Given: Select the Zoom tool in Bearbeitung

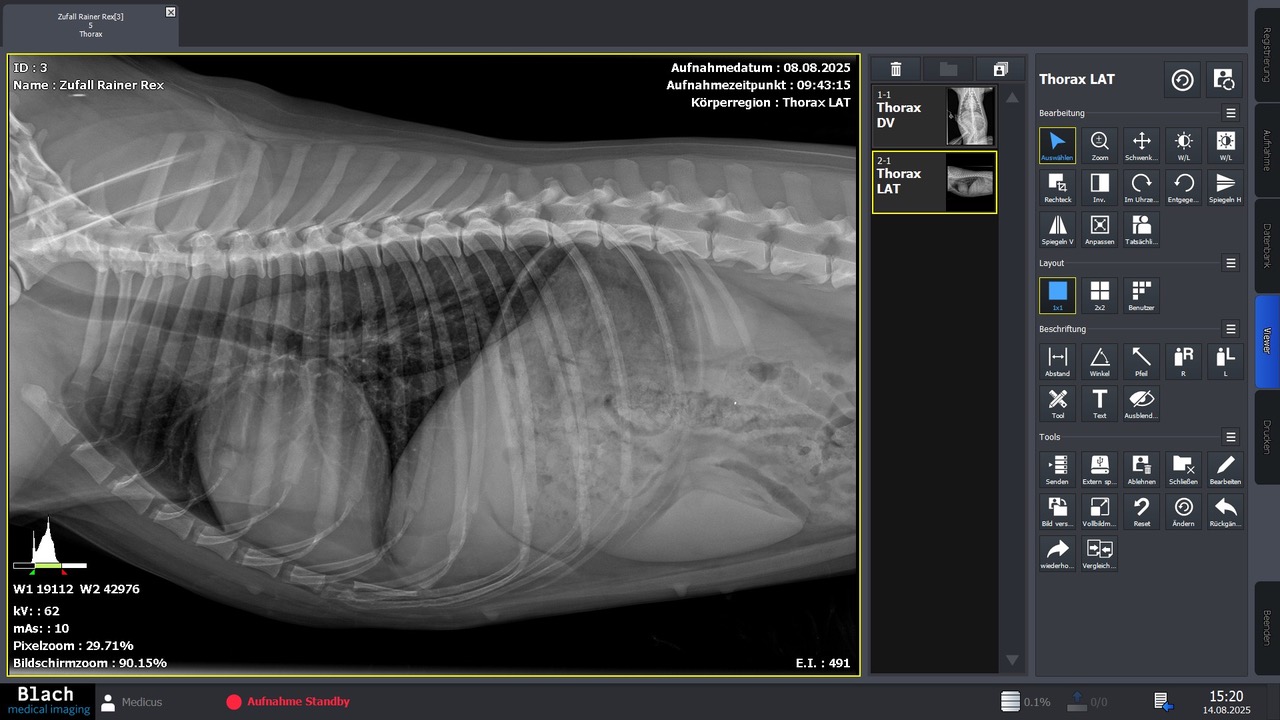Looking at the screenshot, I should pyautogui.click(x=1099, y=145).
